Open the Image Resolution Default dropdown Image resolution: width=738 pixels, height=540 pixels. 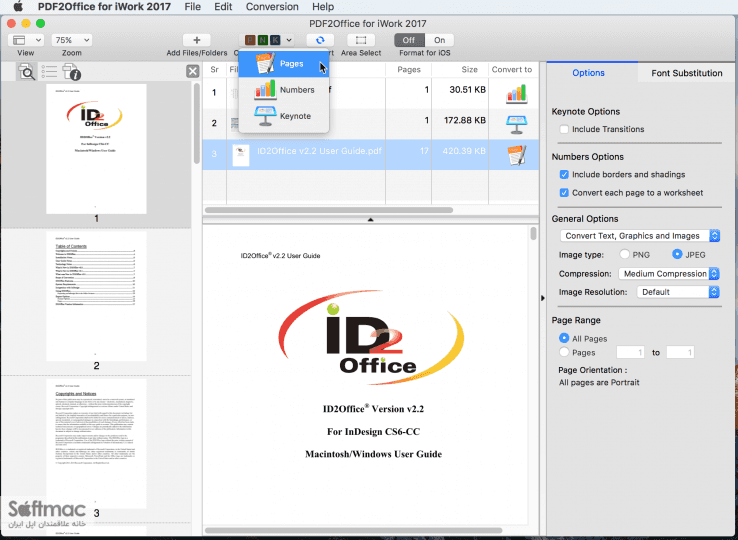click(678, 292)
